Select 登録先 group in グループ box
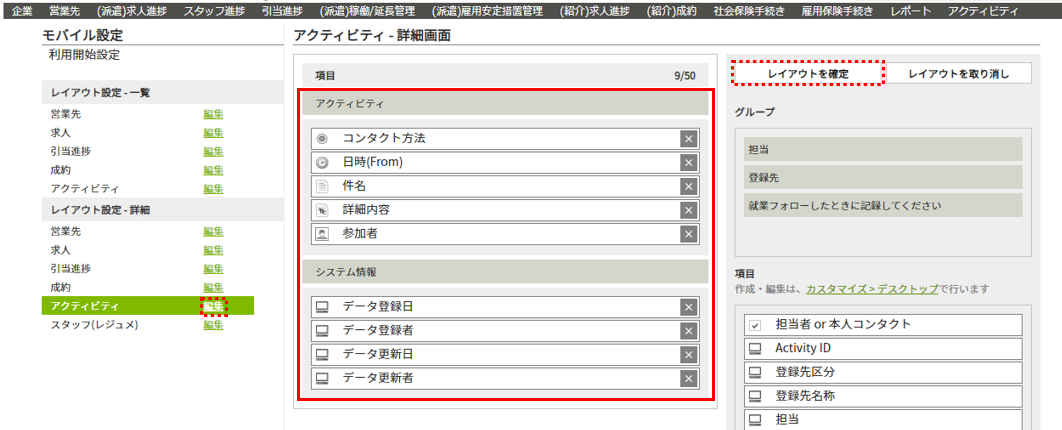Viewport: 1062px width, 430px height. click(883, 177)
